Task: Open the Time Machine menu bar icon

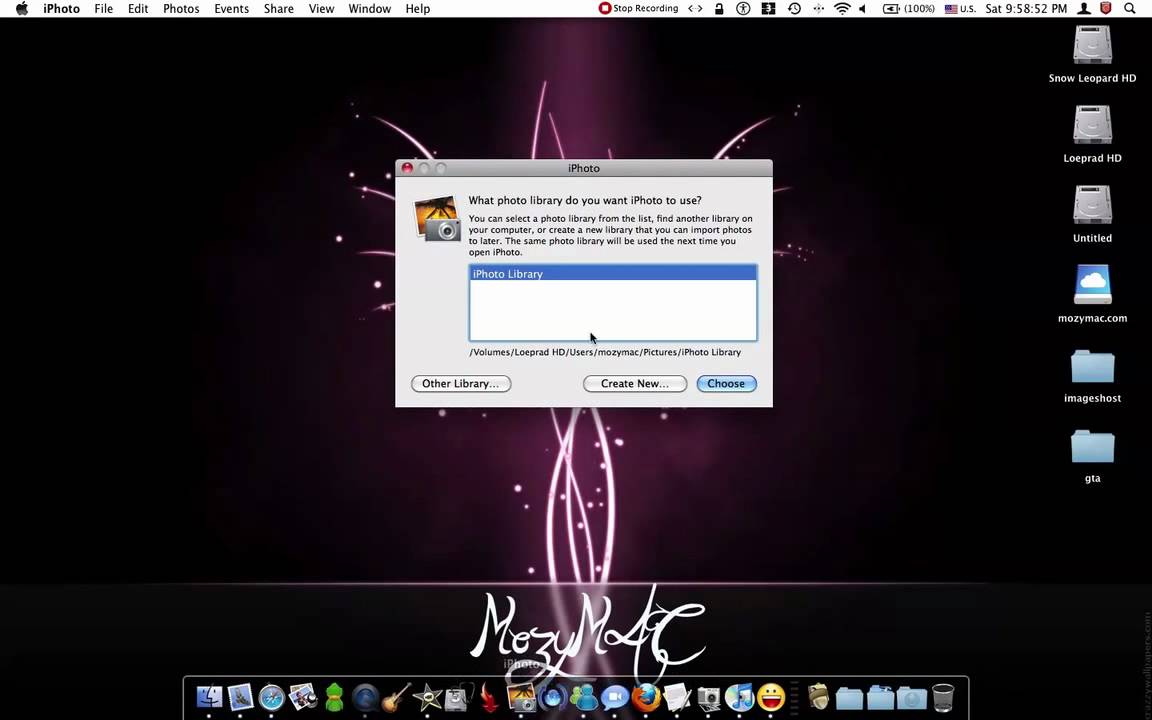Action: (x=794, y=9)
